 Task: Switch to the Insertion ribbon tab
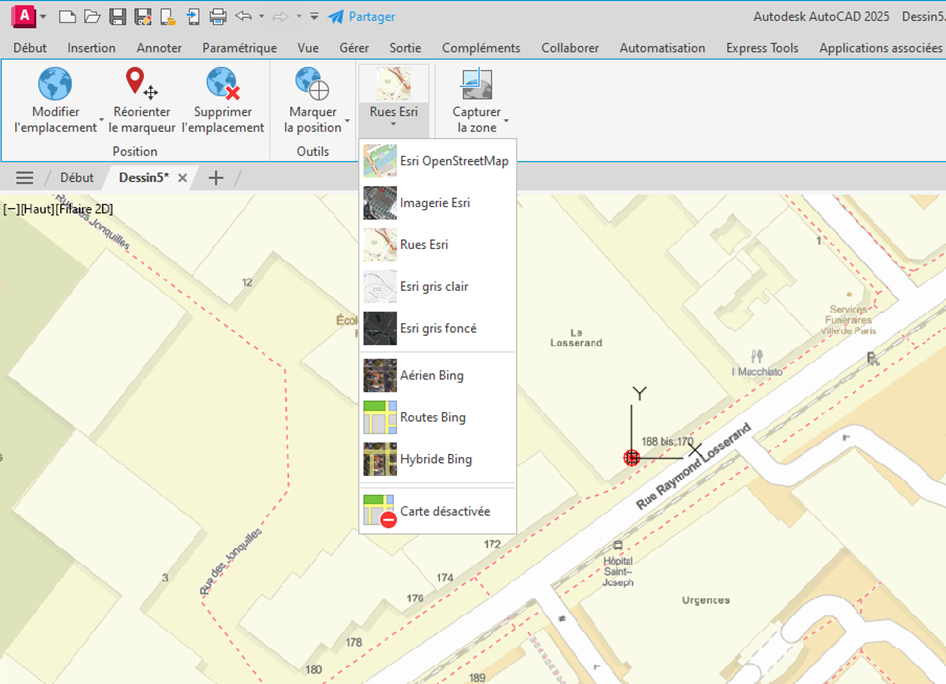[91, 47]
